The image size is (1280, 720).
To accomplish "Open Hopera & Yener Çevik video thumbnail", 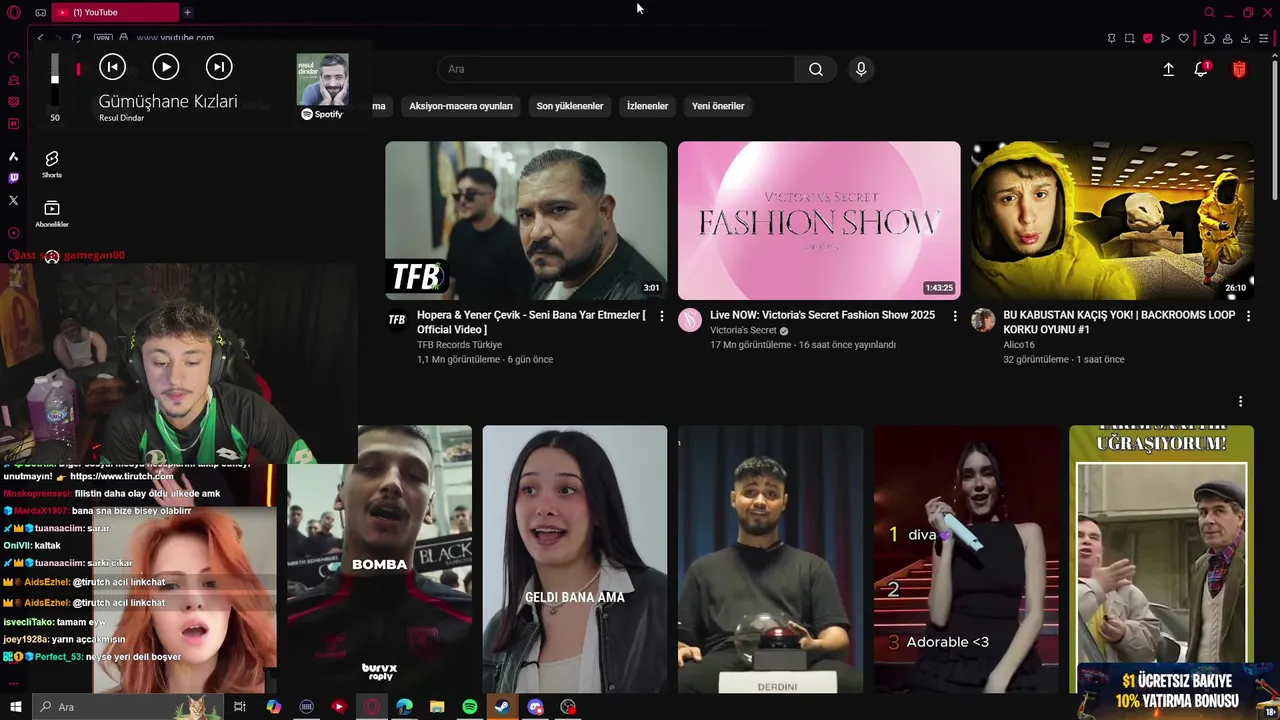I will tap(526, 220).
